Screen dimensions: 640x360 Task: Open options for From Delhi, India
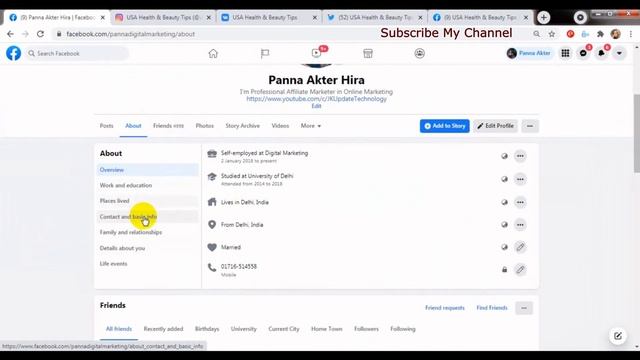[520, 224]
